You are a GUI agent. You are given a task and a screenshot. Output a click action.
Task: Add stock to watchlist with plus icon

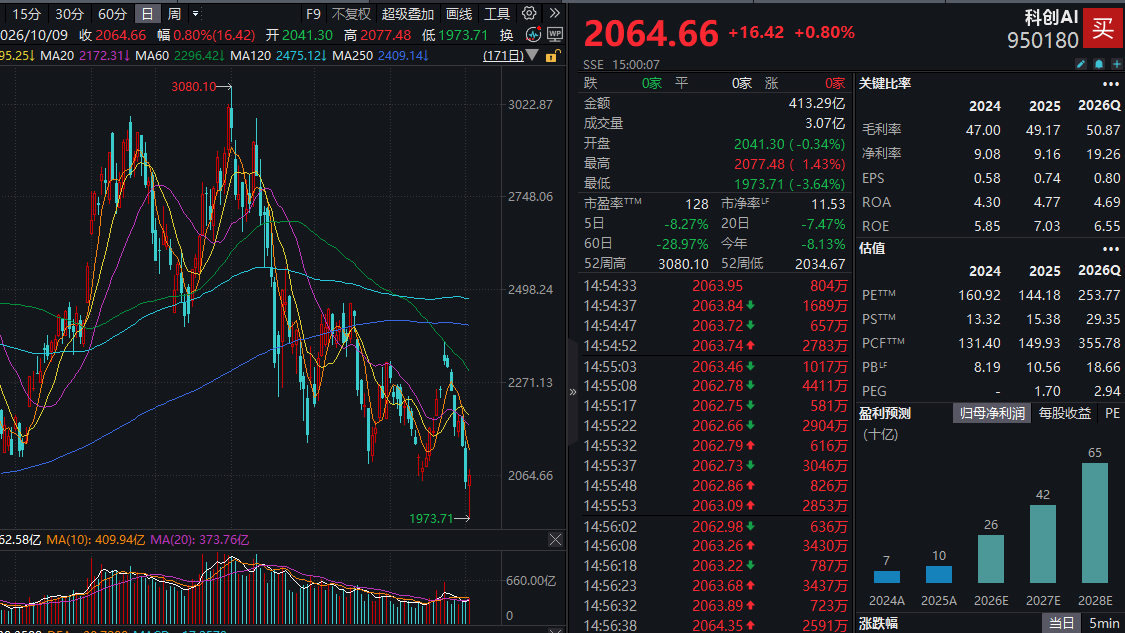coord(1116,64)
